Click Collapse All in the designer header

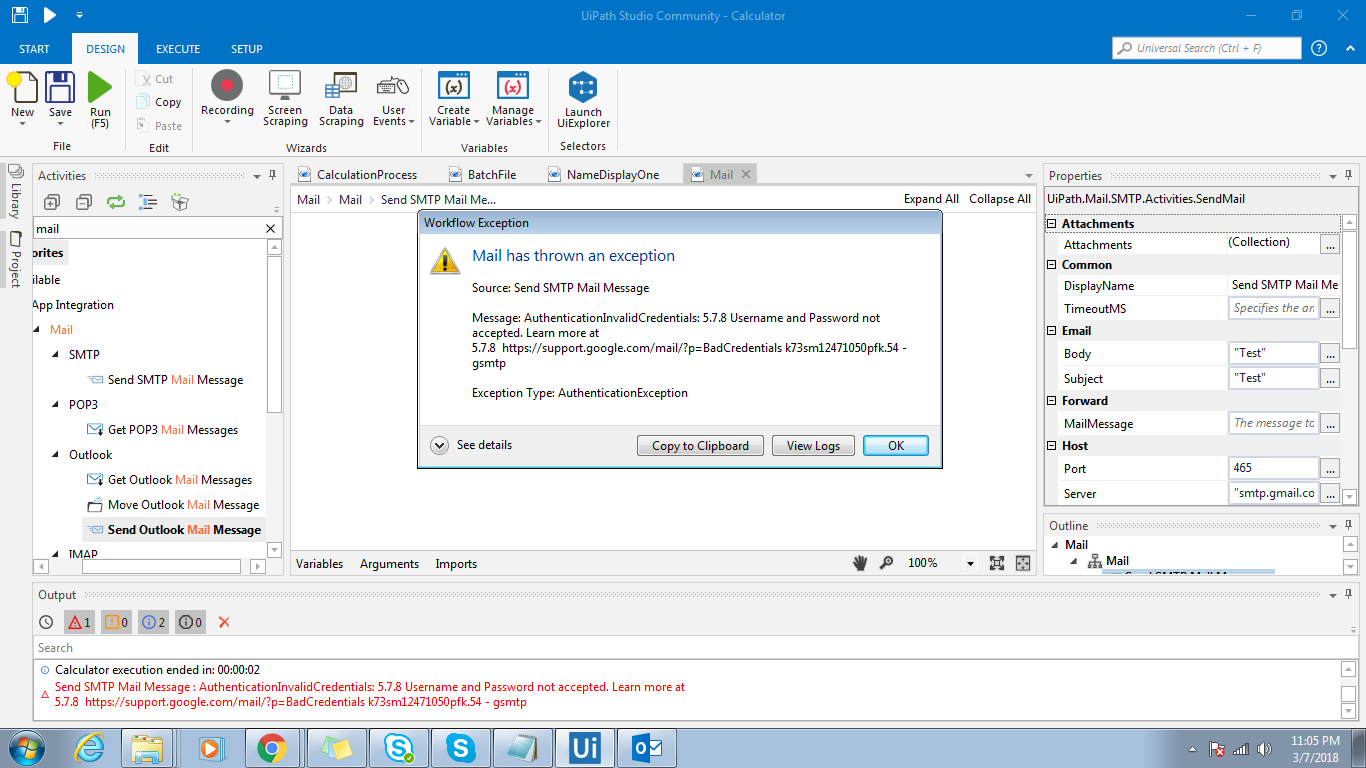(x=1000, y=199)
